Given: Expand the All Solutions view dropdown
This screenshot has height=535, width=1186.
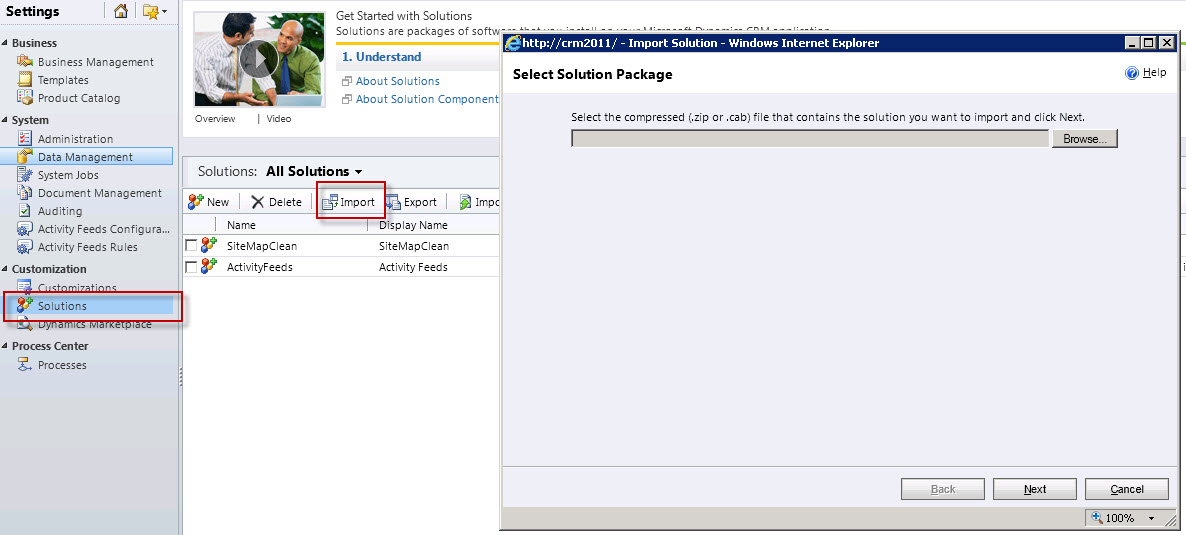Looking at the screenshot, I should point(358,172).
